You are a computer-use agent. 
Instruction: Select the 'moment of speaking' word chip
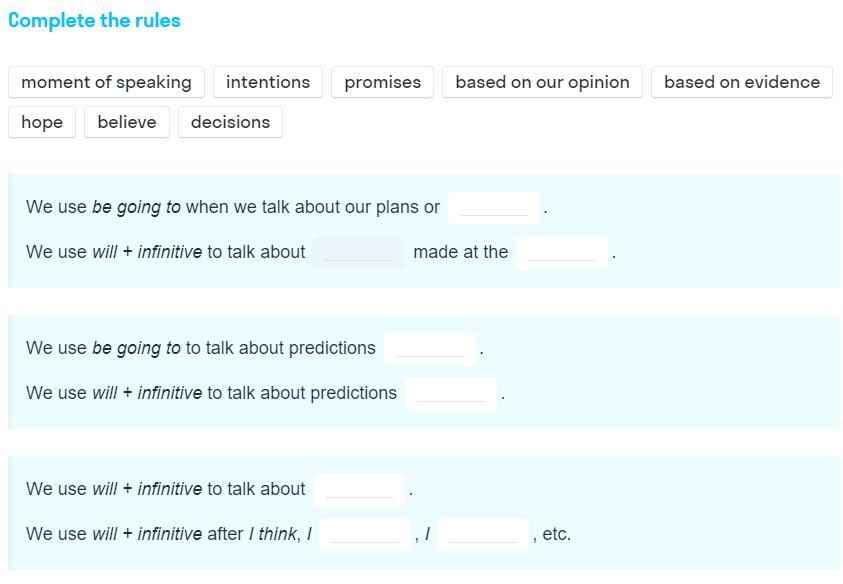point(106,82)
